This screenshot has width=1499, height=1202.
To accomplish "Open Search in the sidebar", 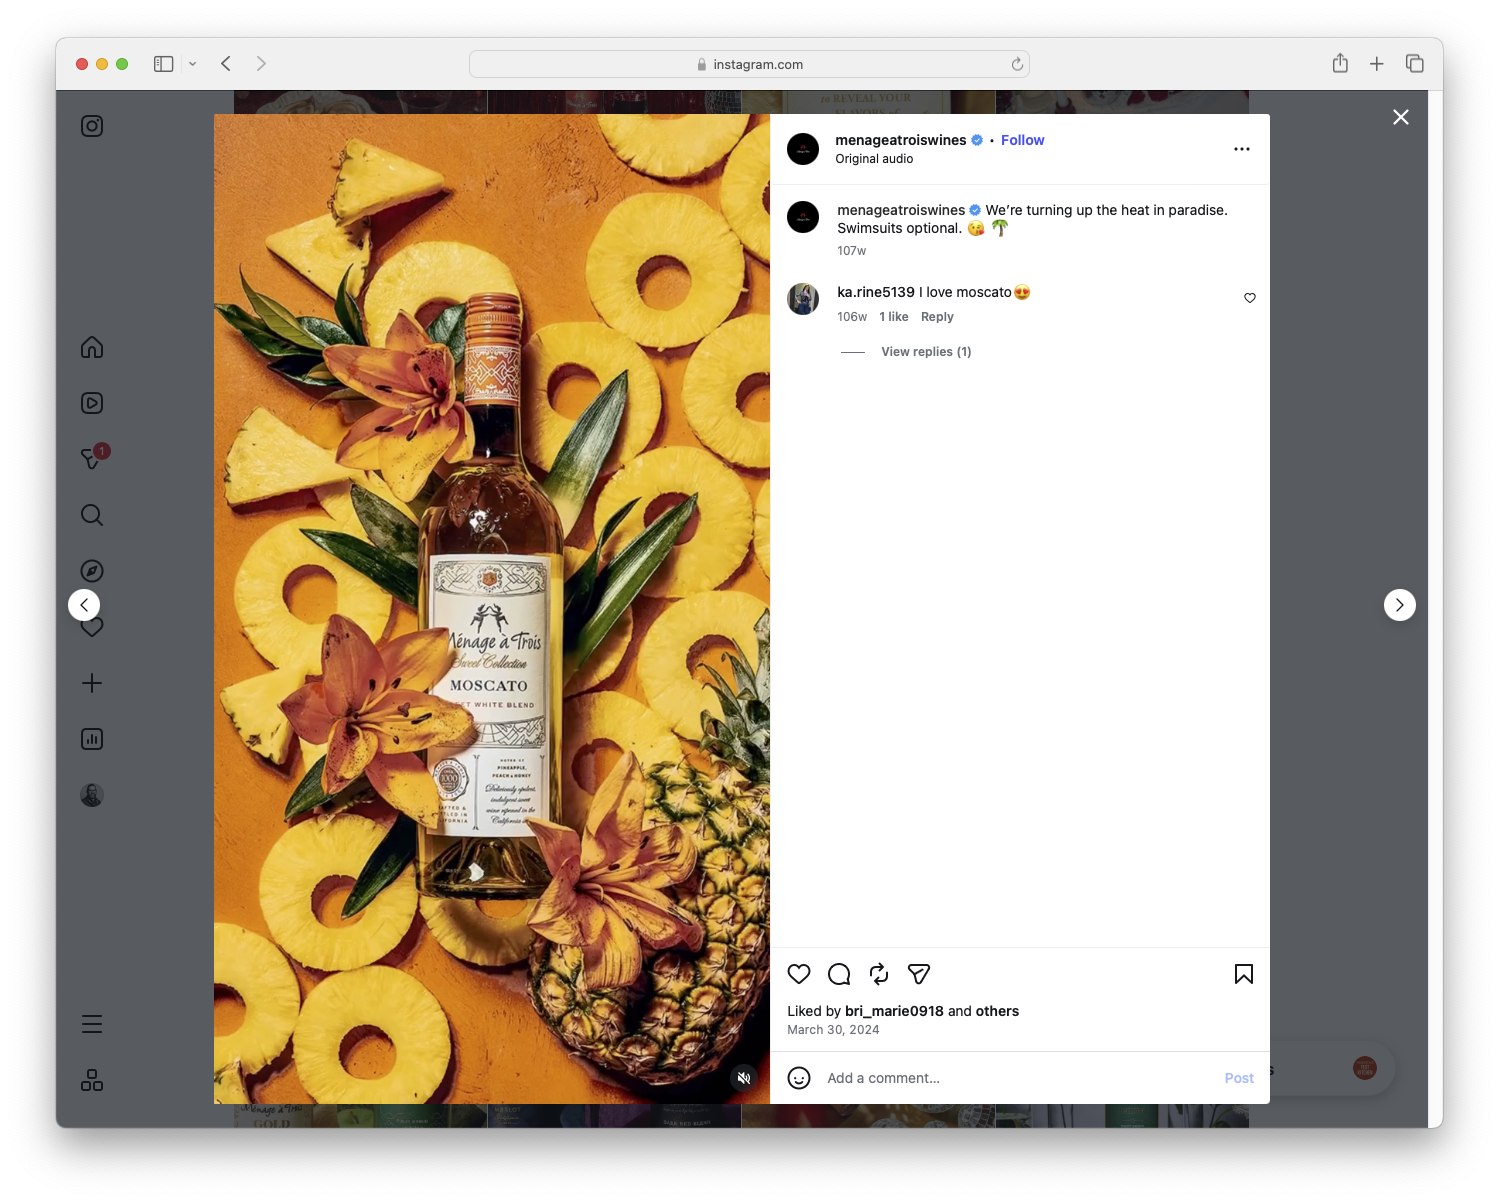I will [92, 515].
